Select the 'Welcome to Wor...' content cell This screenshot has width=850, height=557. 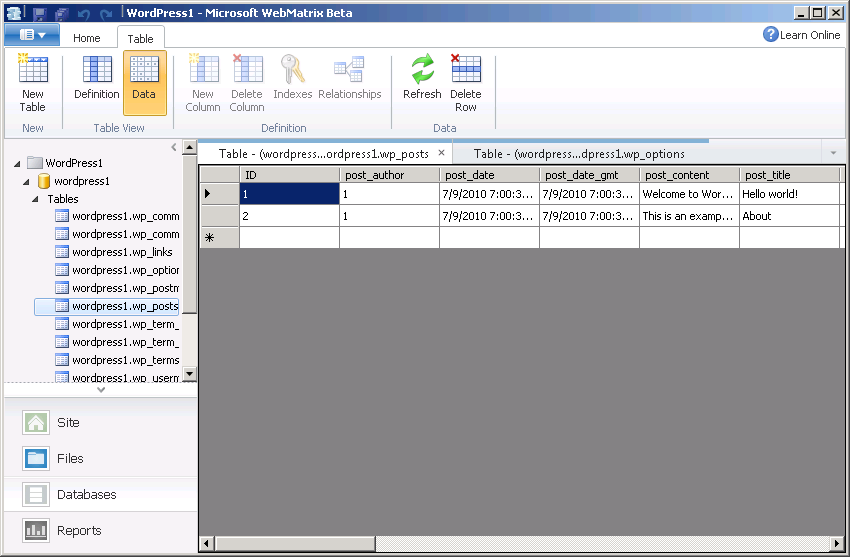point(690,194)
